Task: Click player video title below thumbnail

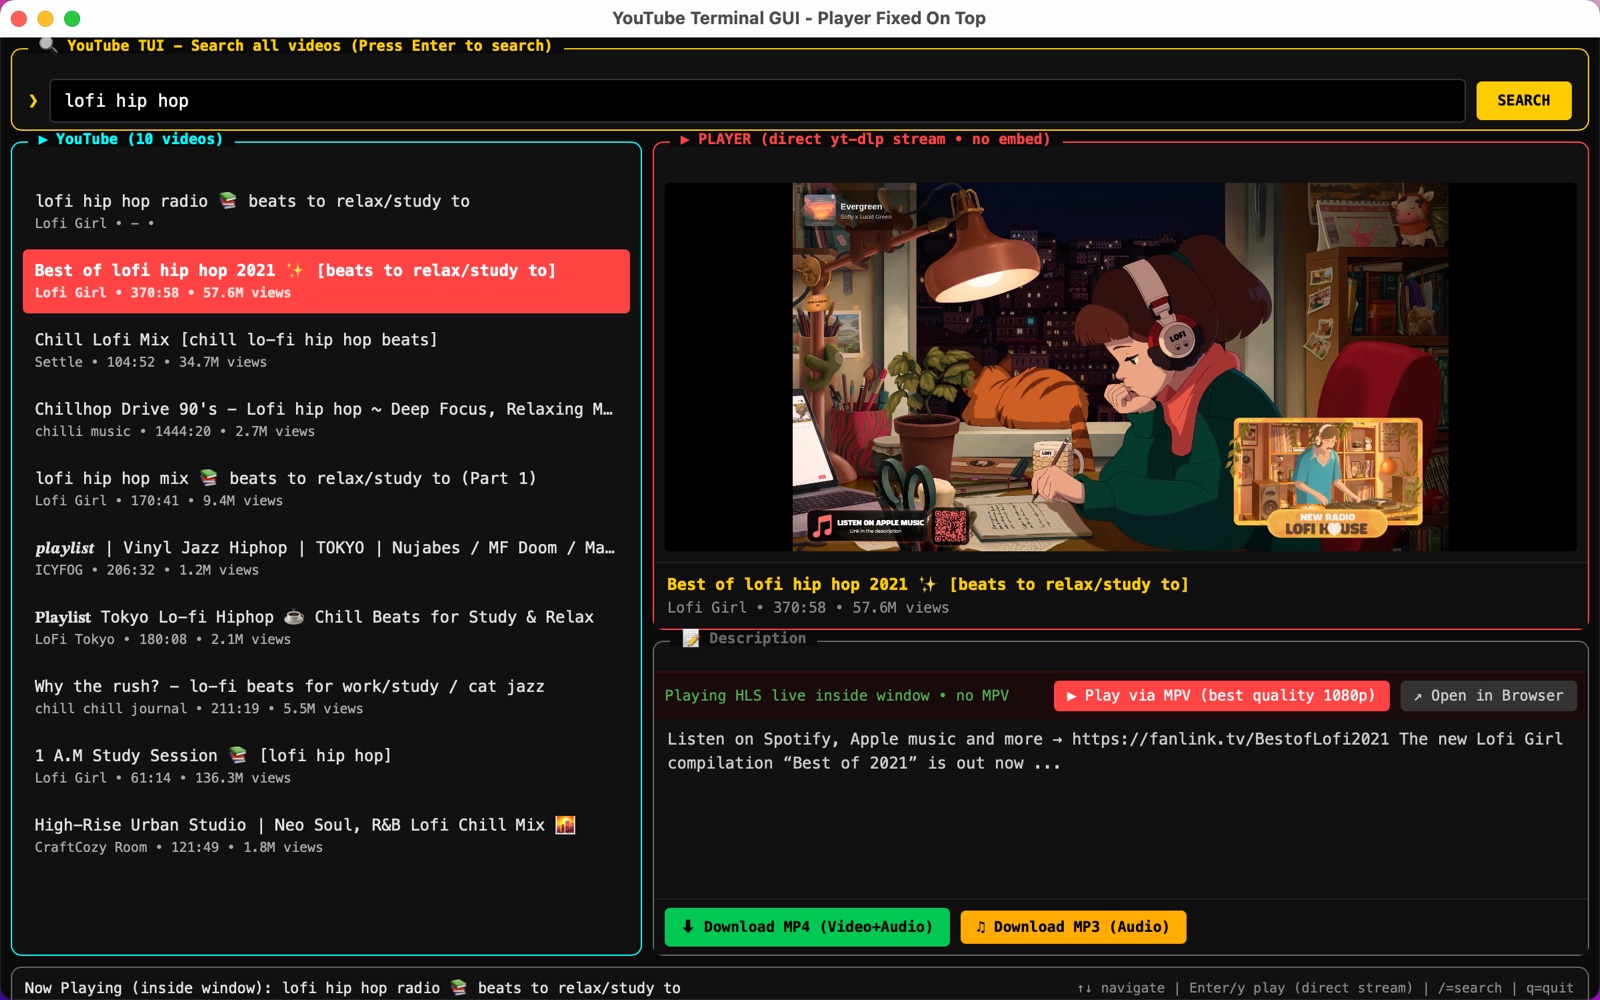Action: 927,584
